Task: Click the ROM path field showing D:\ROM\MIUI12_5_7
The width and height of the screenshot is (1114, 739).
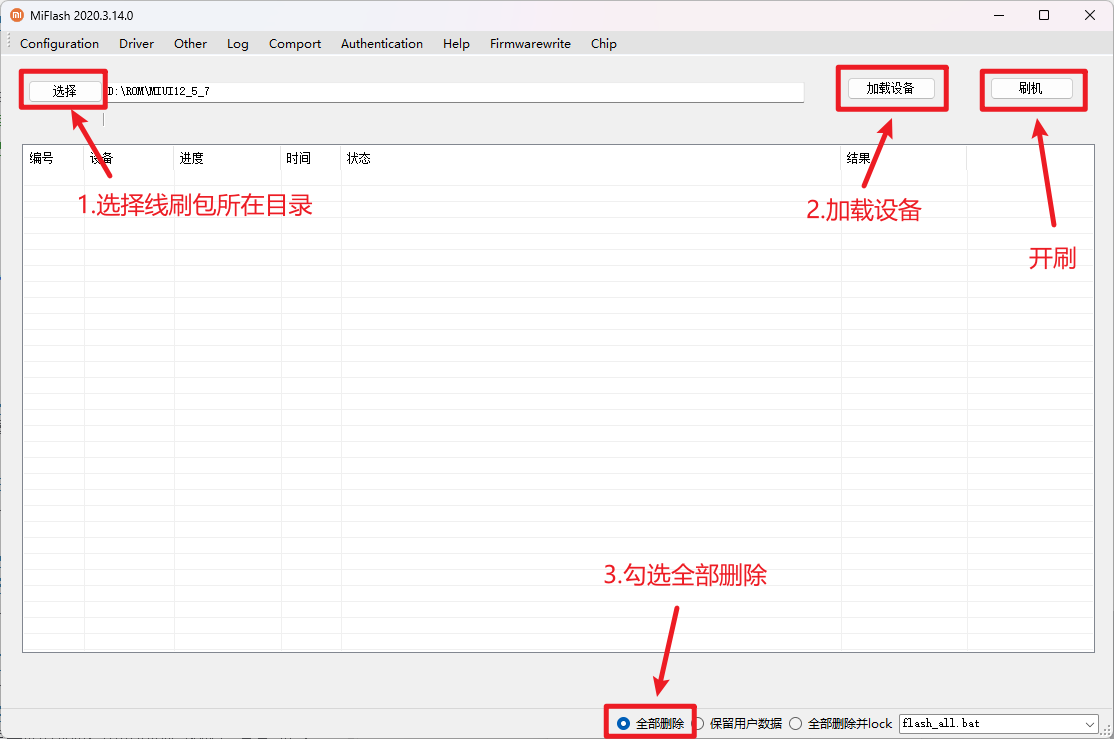Action: [450, 91]
